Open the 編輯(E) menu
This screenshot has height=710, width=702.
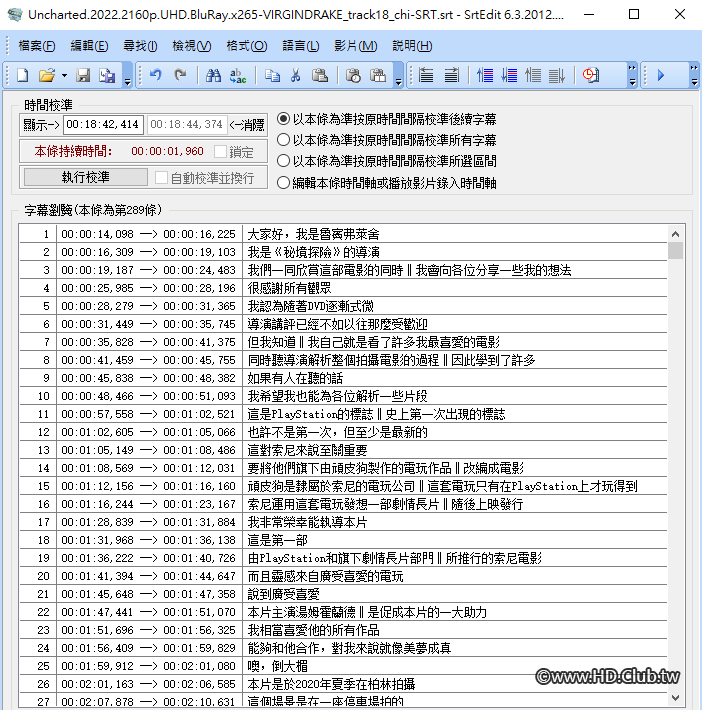tap(89, 46)
